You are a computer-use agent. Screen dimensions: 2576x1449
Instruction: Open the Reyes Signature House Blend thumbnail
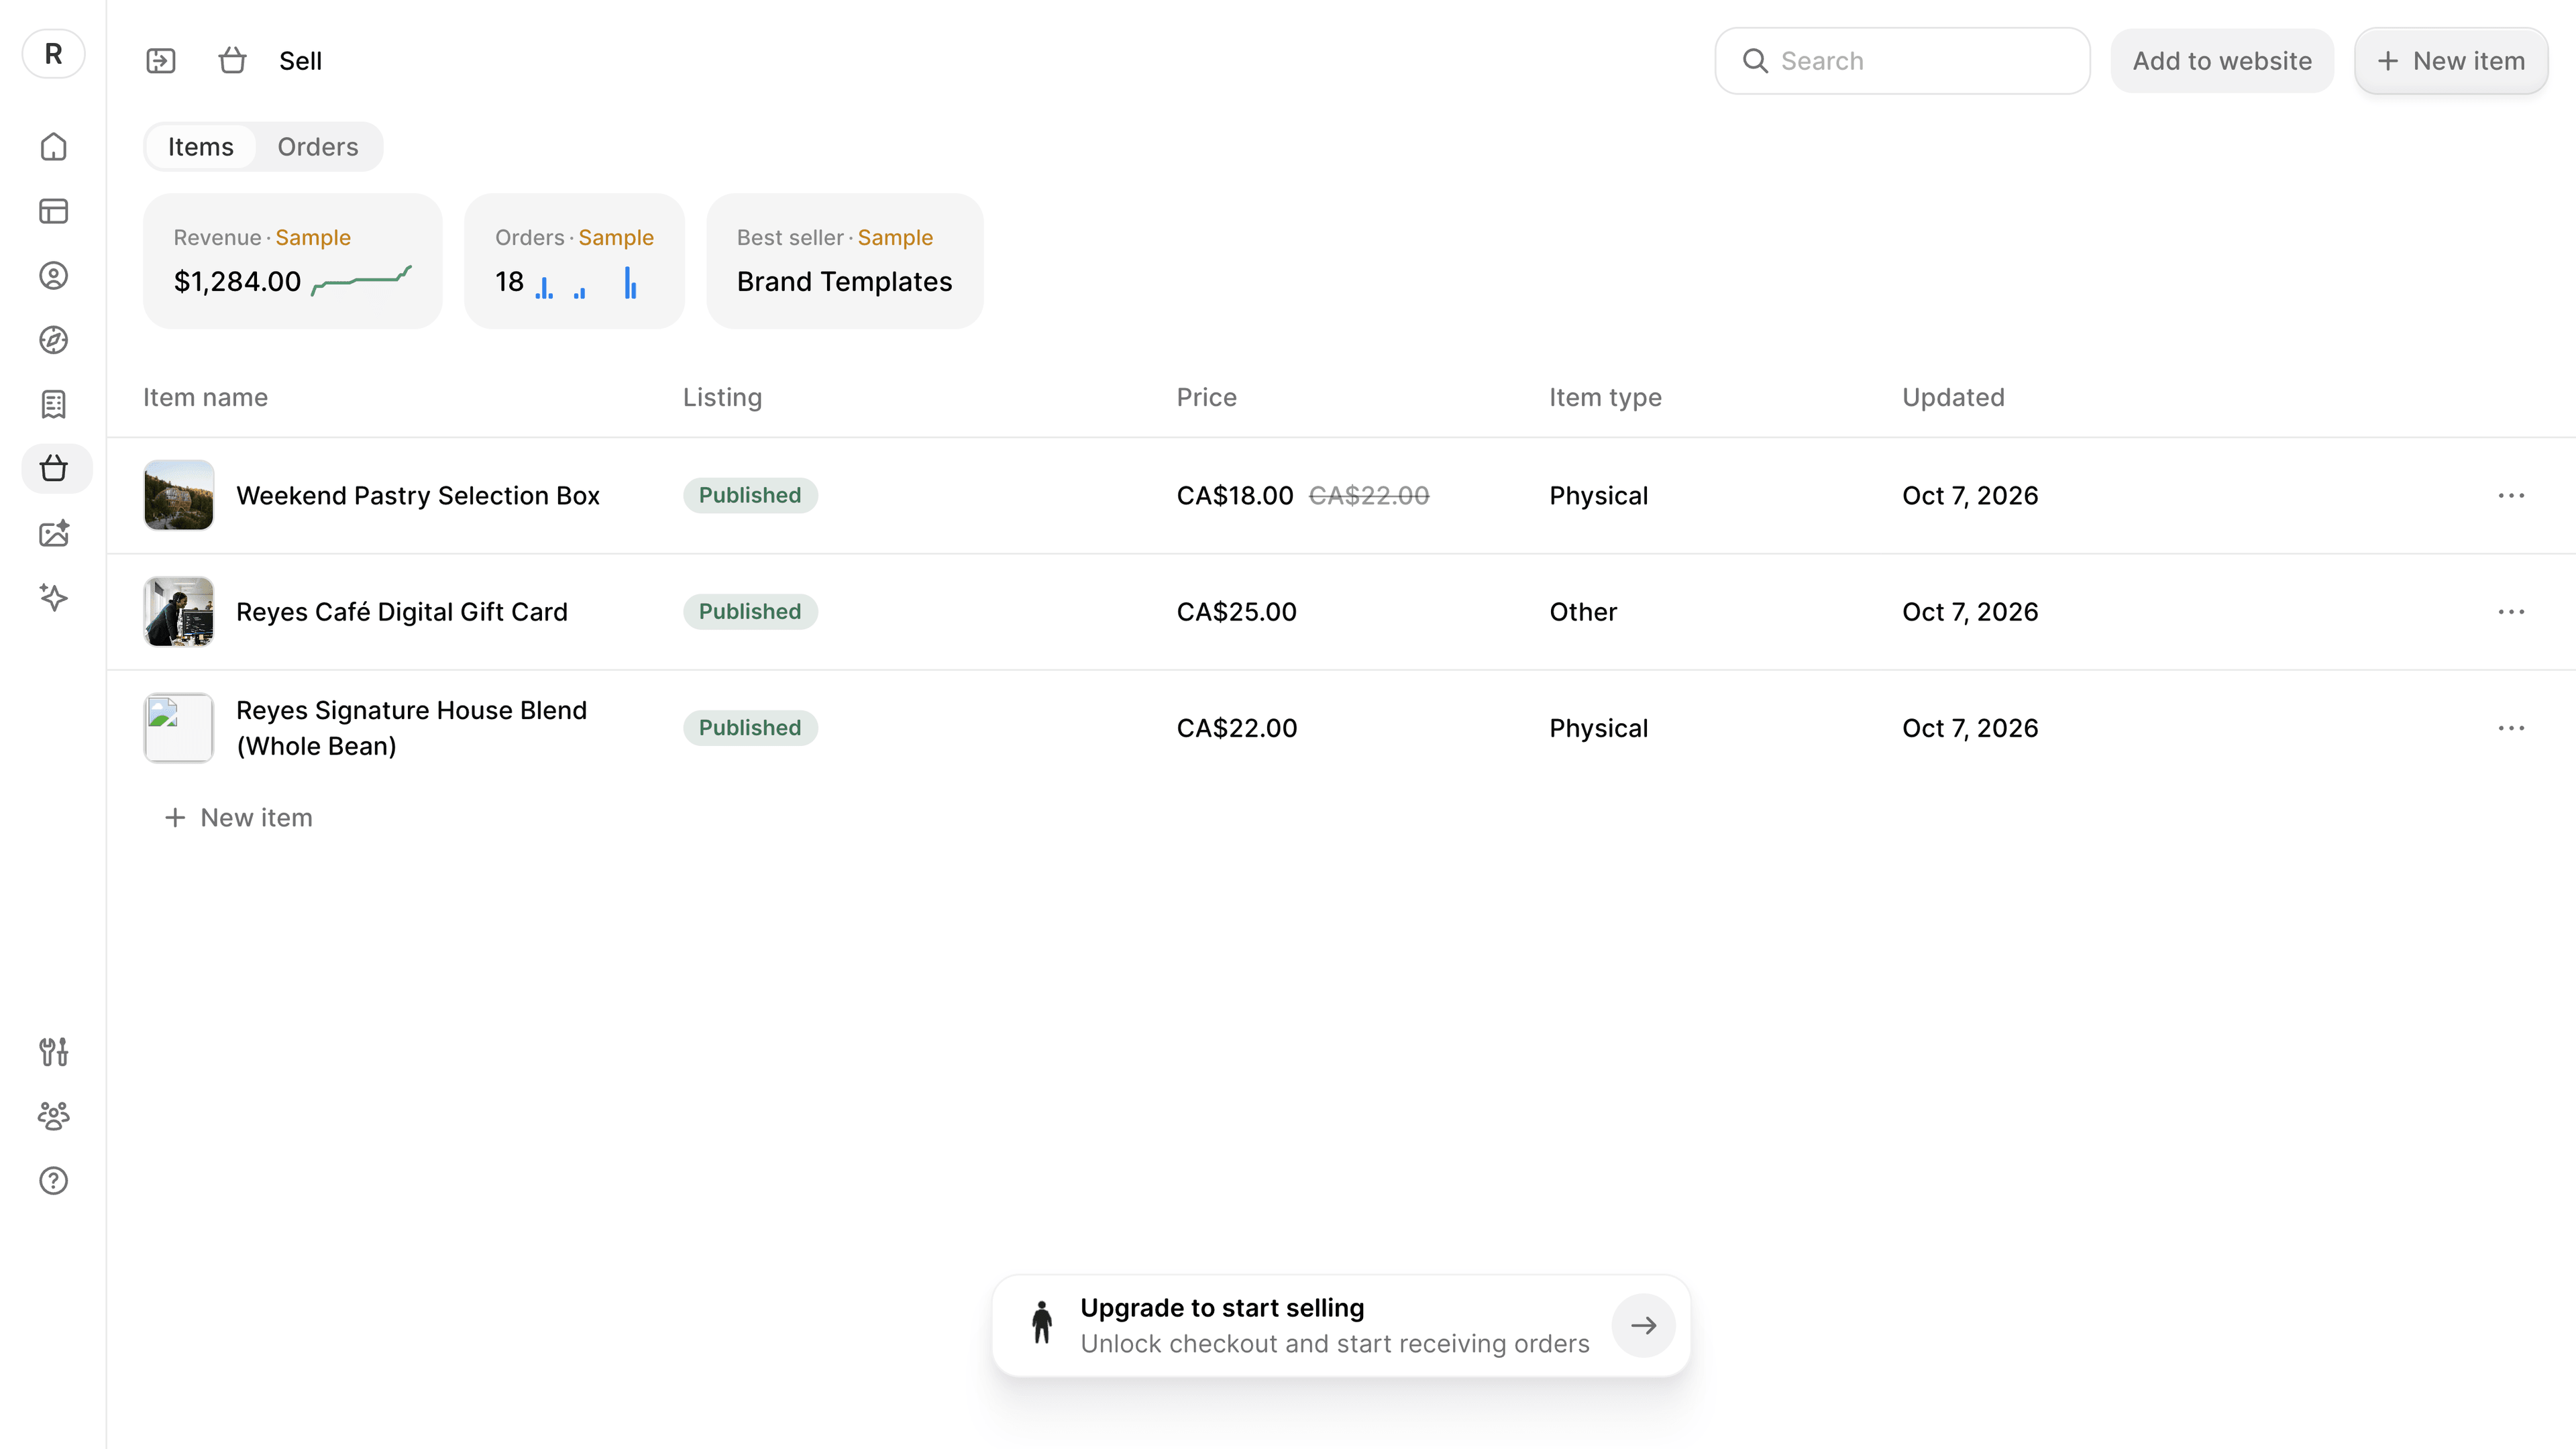[x=179, y=728]
